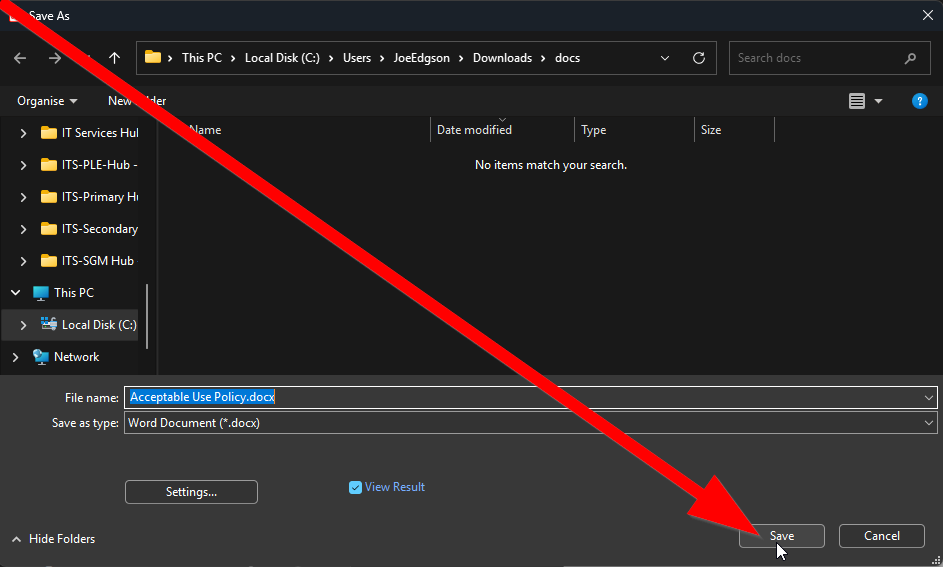Screen dimensions: 943x567
Task: Click the search magnifier icon
Action: tap(910, 58)
